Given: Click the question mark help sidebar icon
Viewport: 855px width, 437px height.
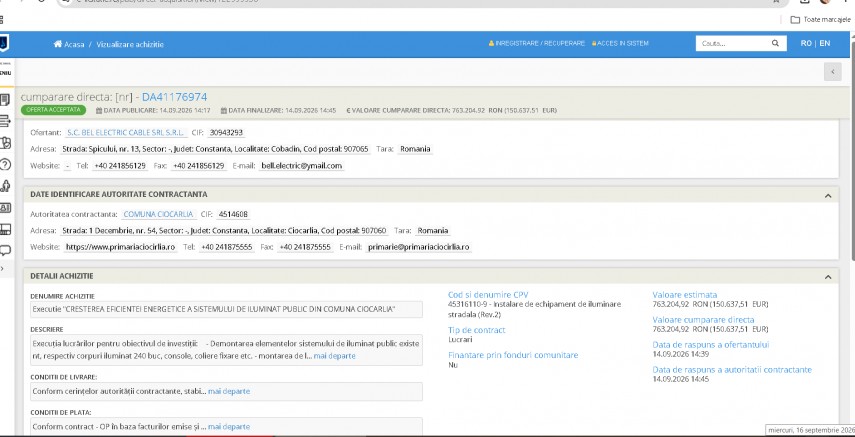Looking at the screenshot, I should (5, 164).
